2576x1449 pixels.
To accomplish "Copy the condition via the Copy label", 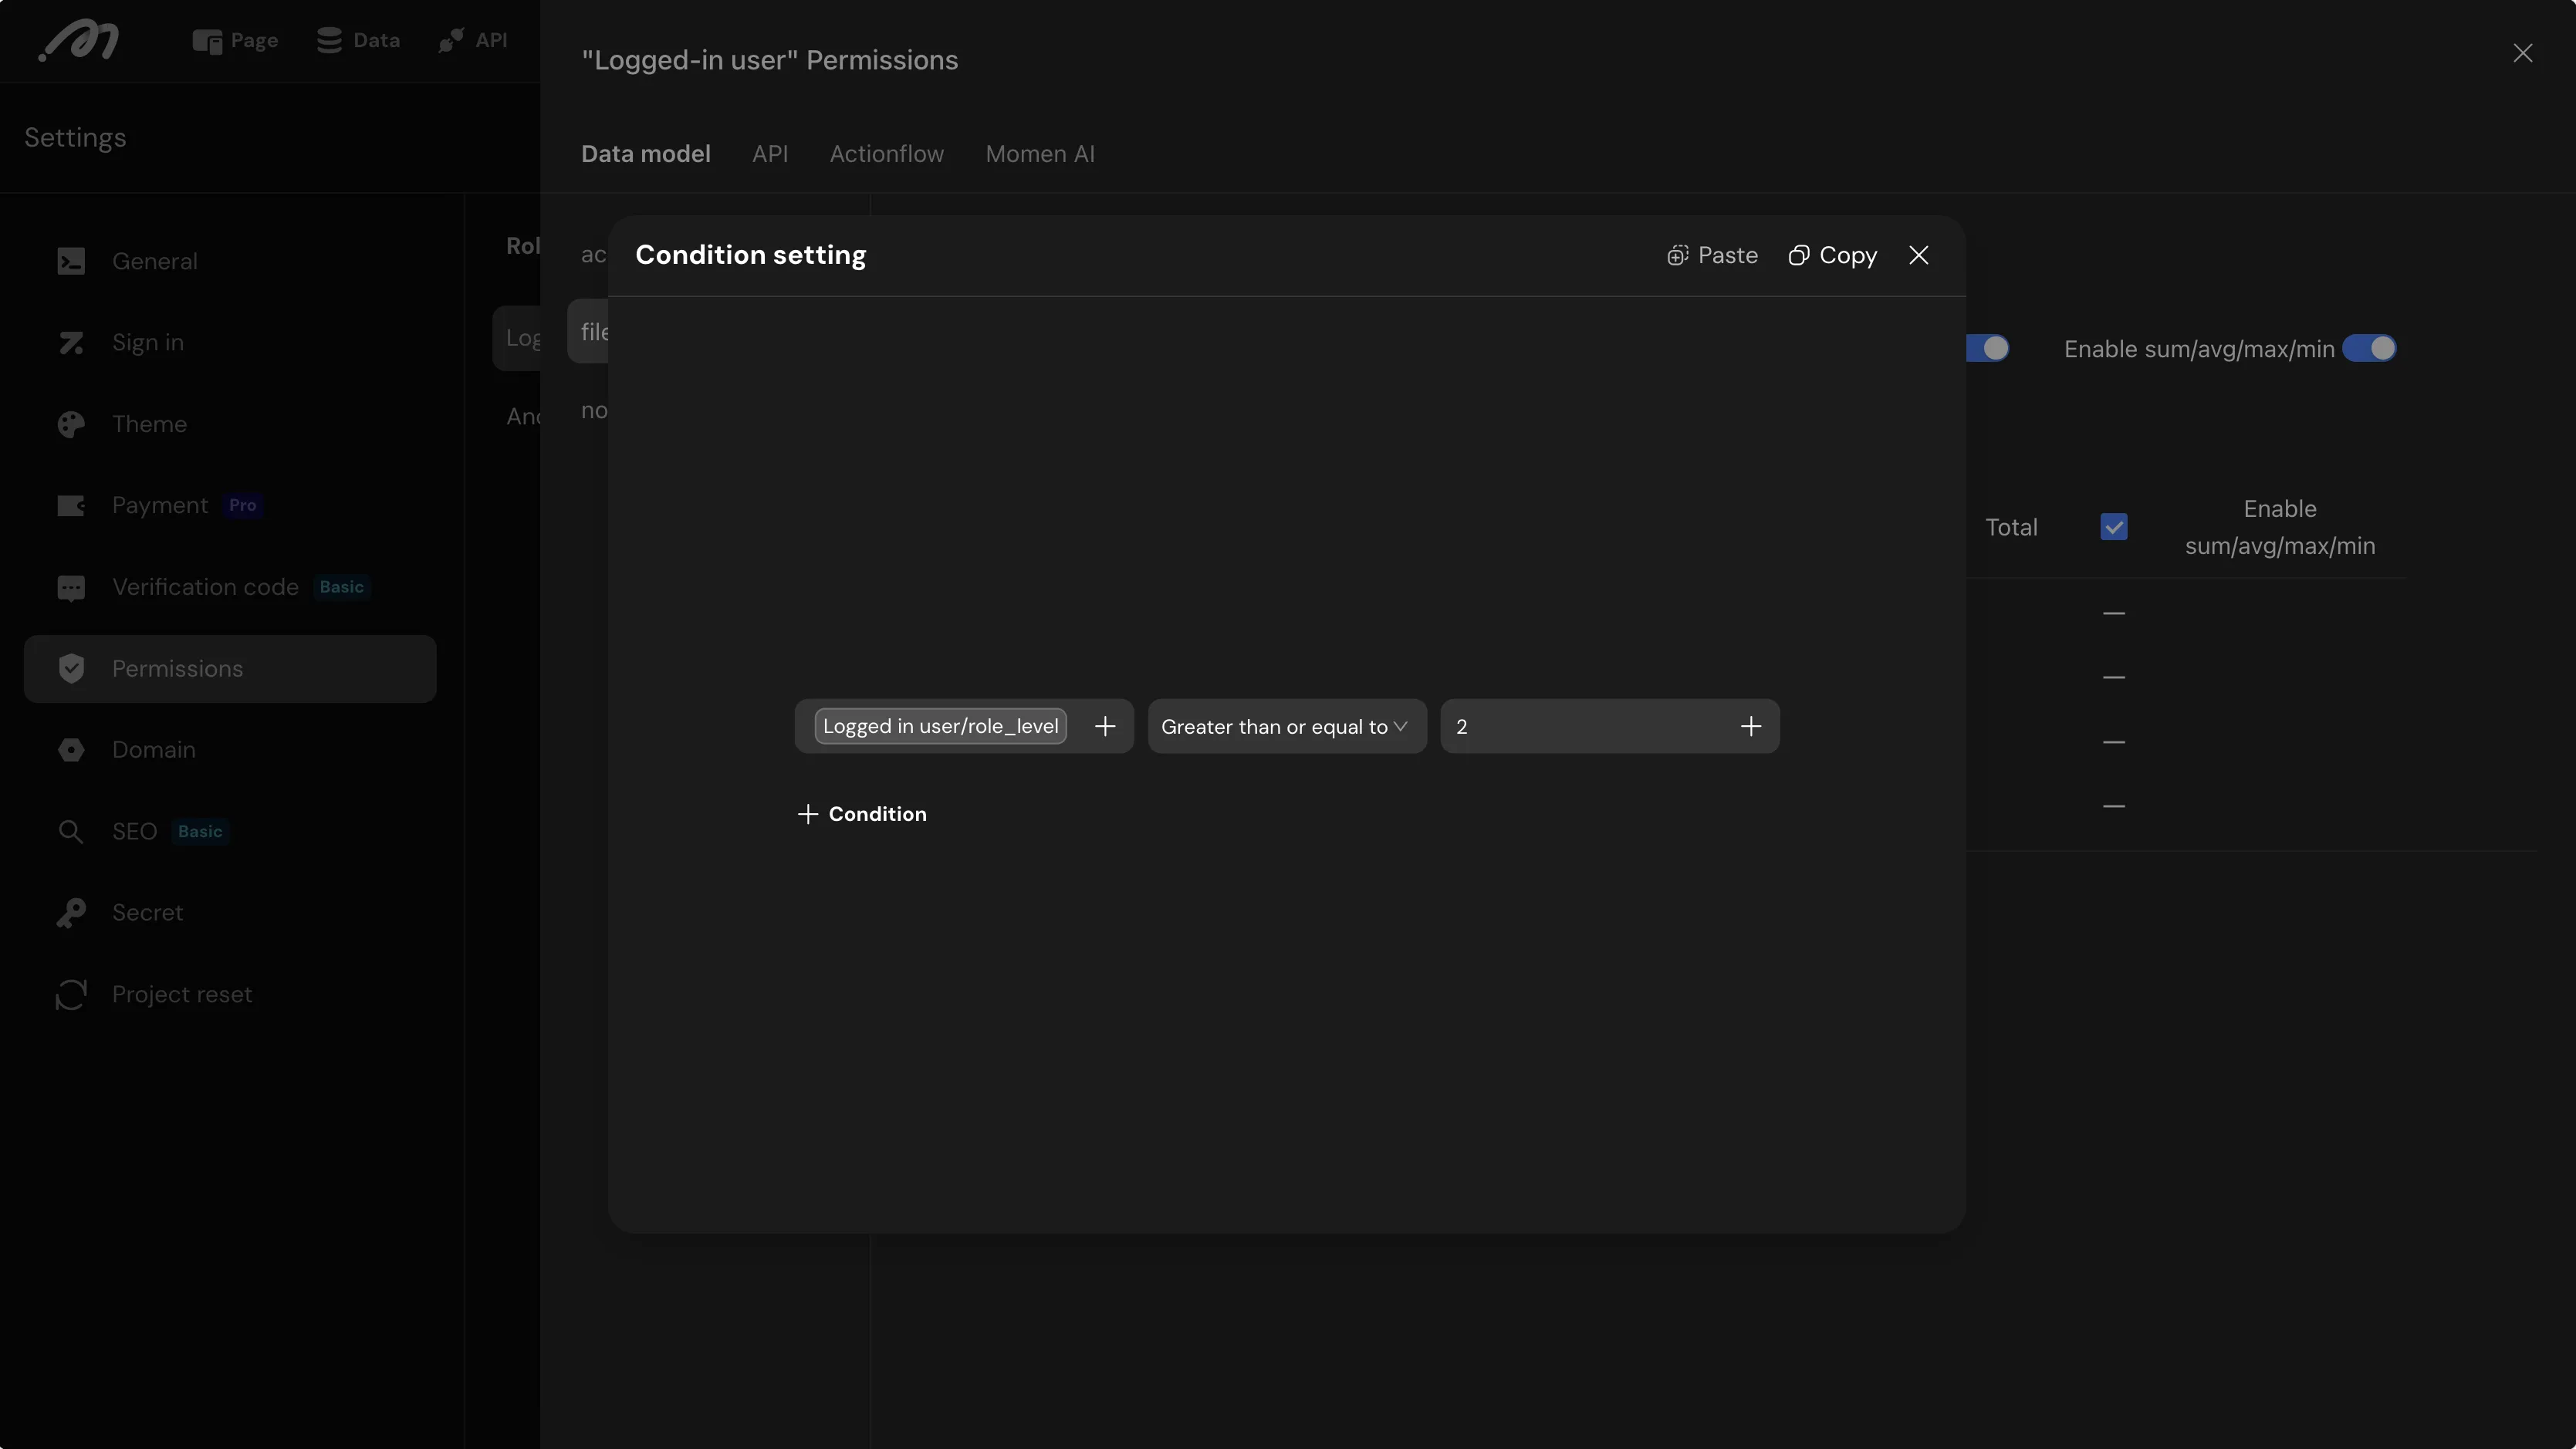I will pos(1848,256).
